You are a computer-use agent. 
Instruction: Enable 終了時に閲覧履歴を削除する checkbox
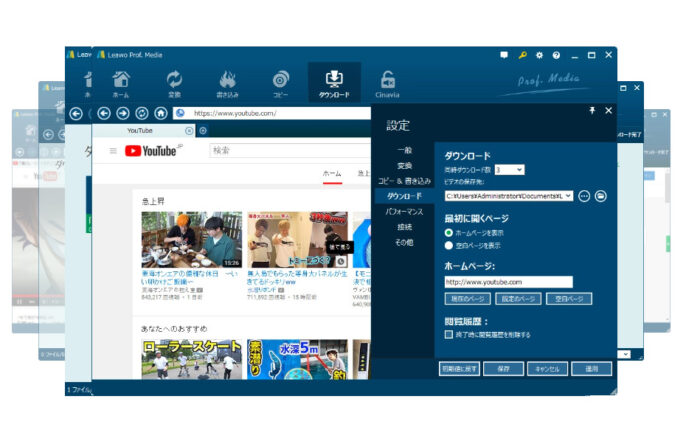coord(449,334)
